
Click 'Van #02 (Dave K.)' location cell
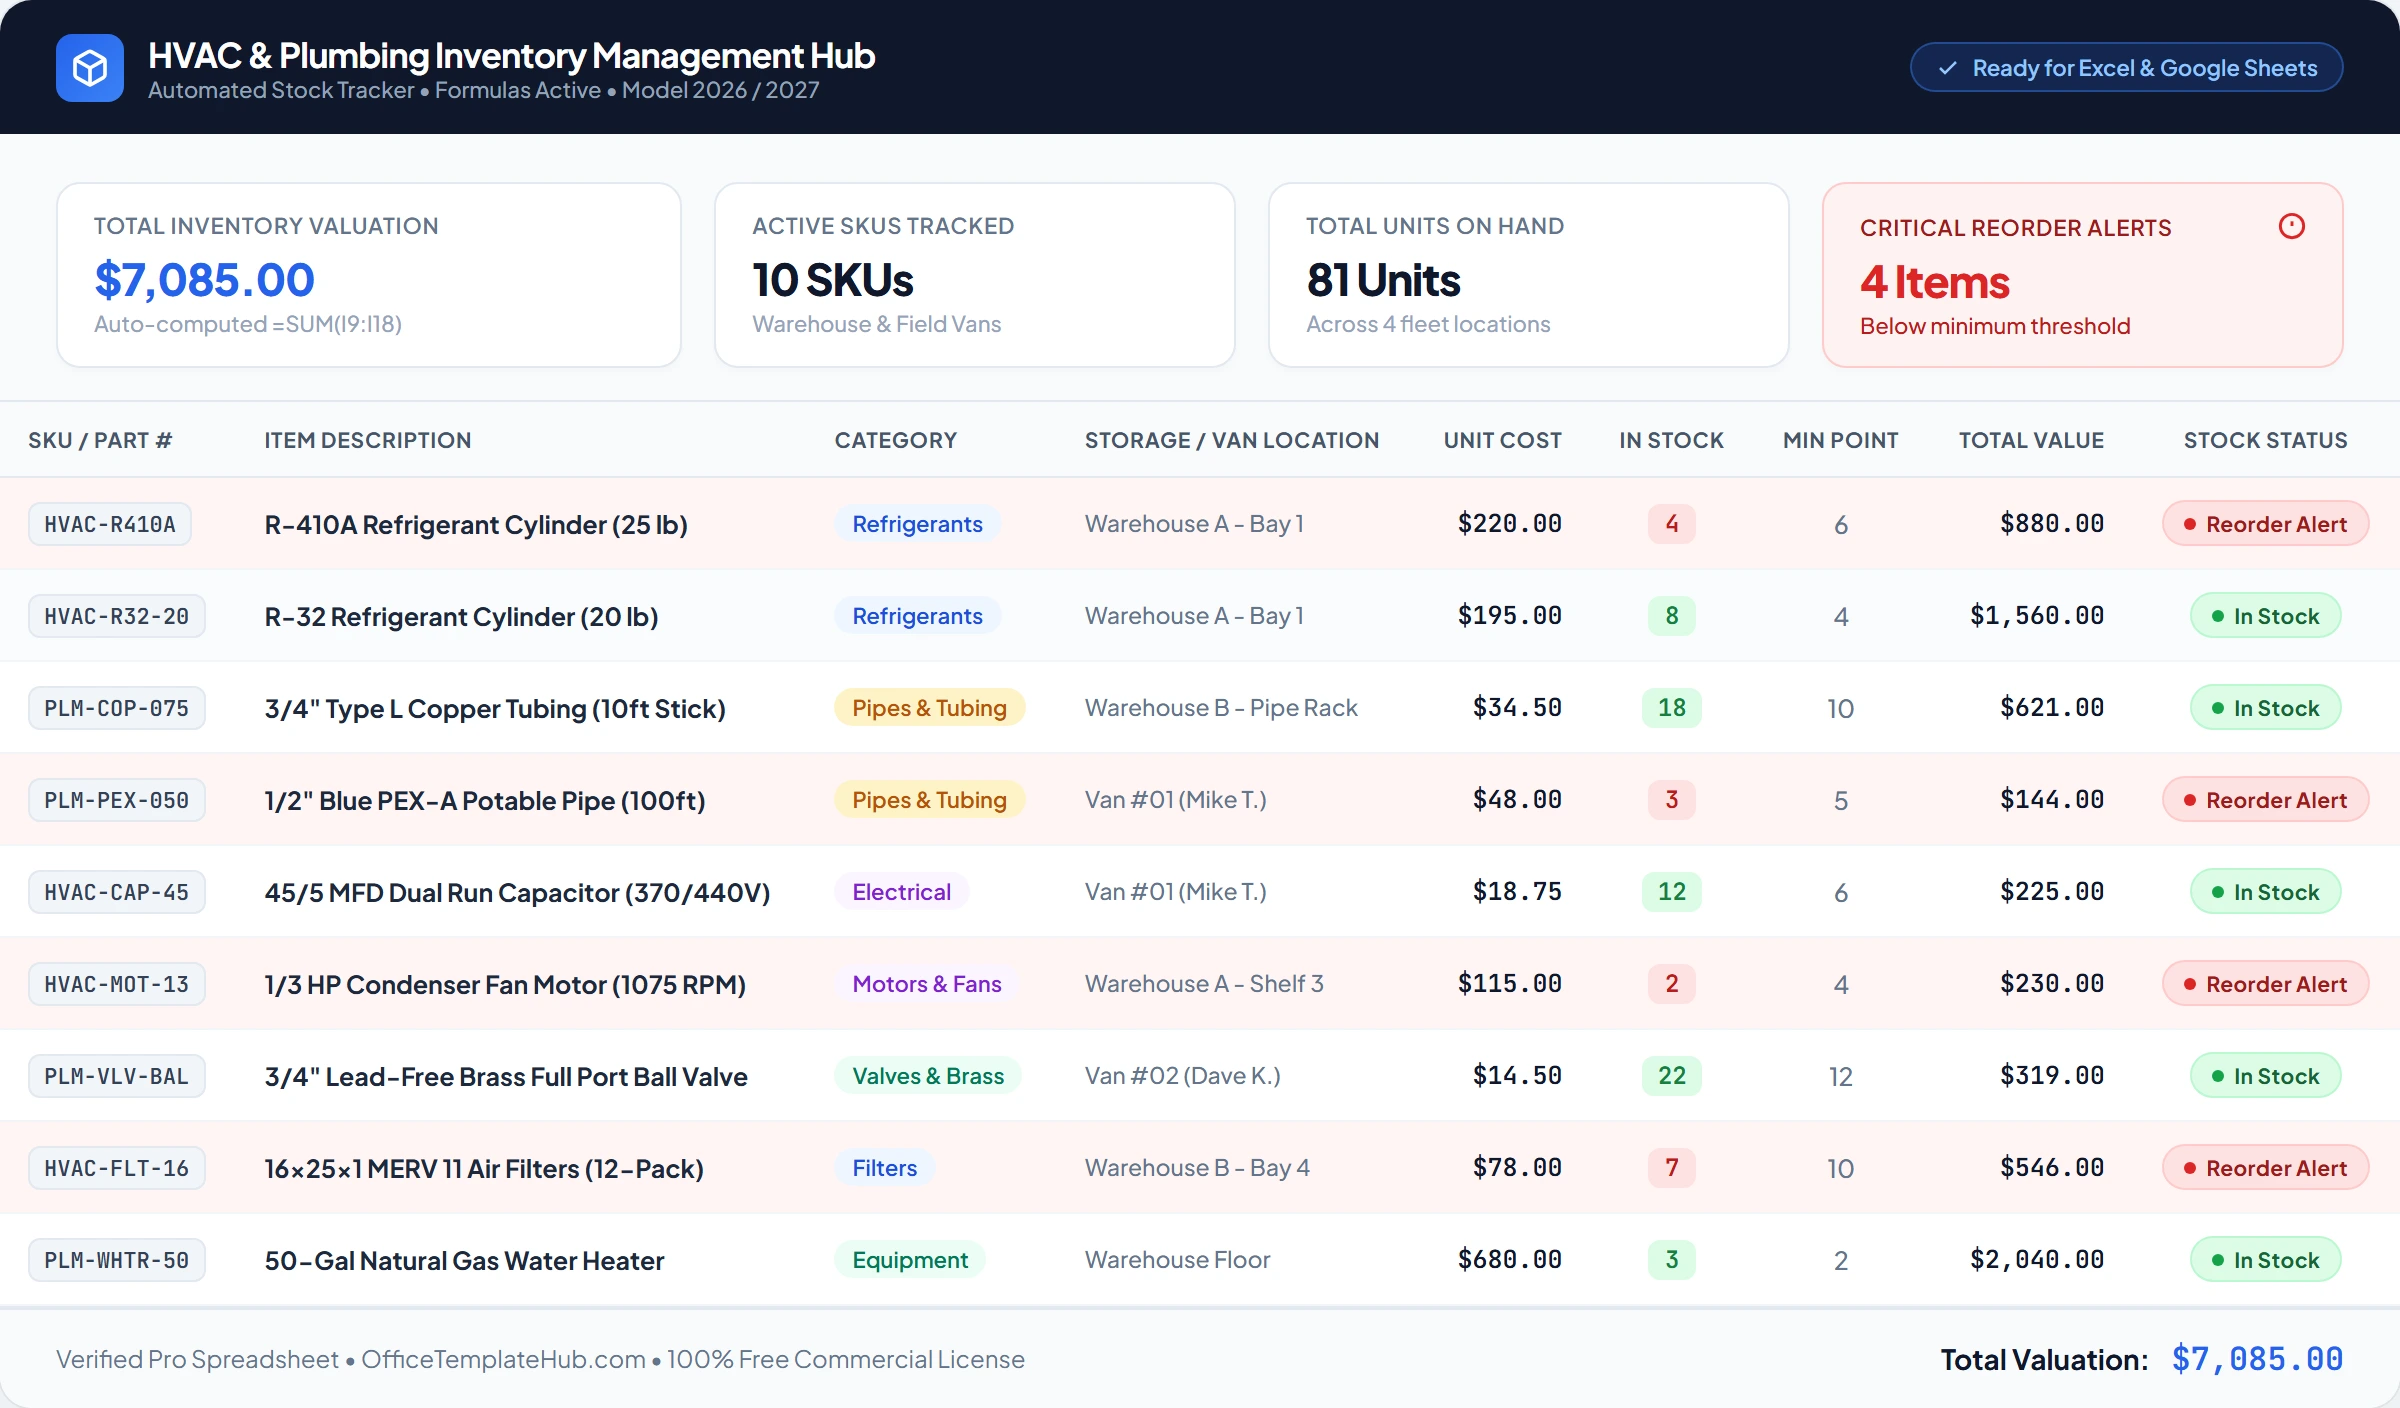1183,1076
